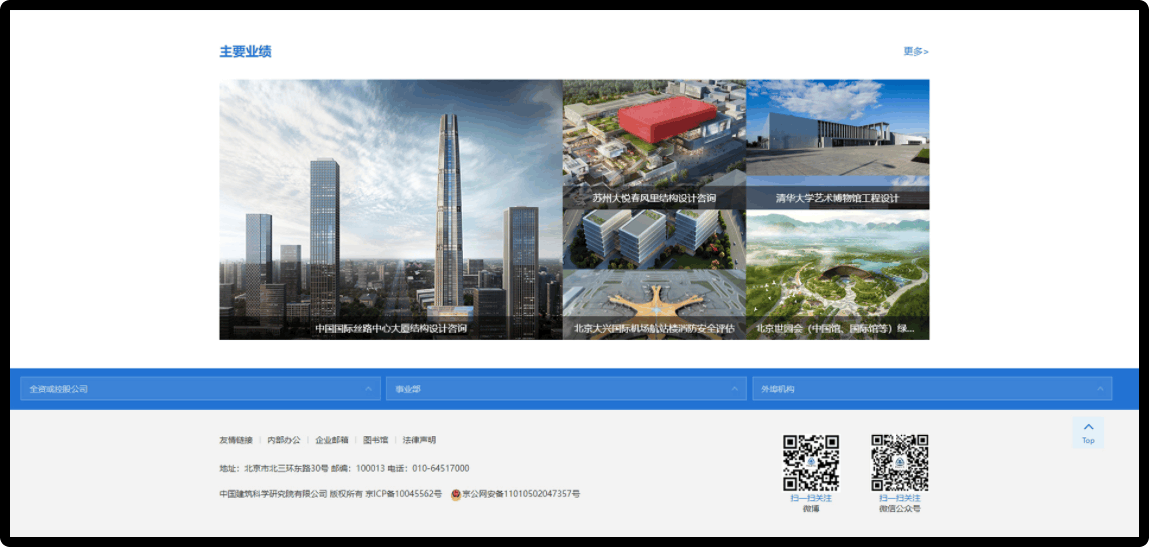This screenshot has height=547, width=1149.
Task: Open the 清华大学艺术博物馆工程设计 project thumbnail
Action: click(837, 143)
